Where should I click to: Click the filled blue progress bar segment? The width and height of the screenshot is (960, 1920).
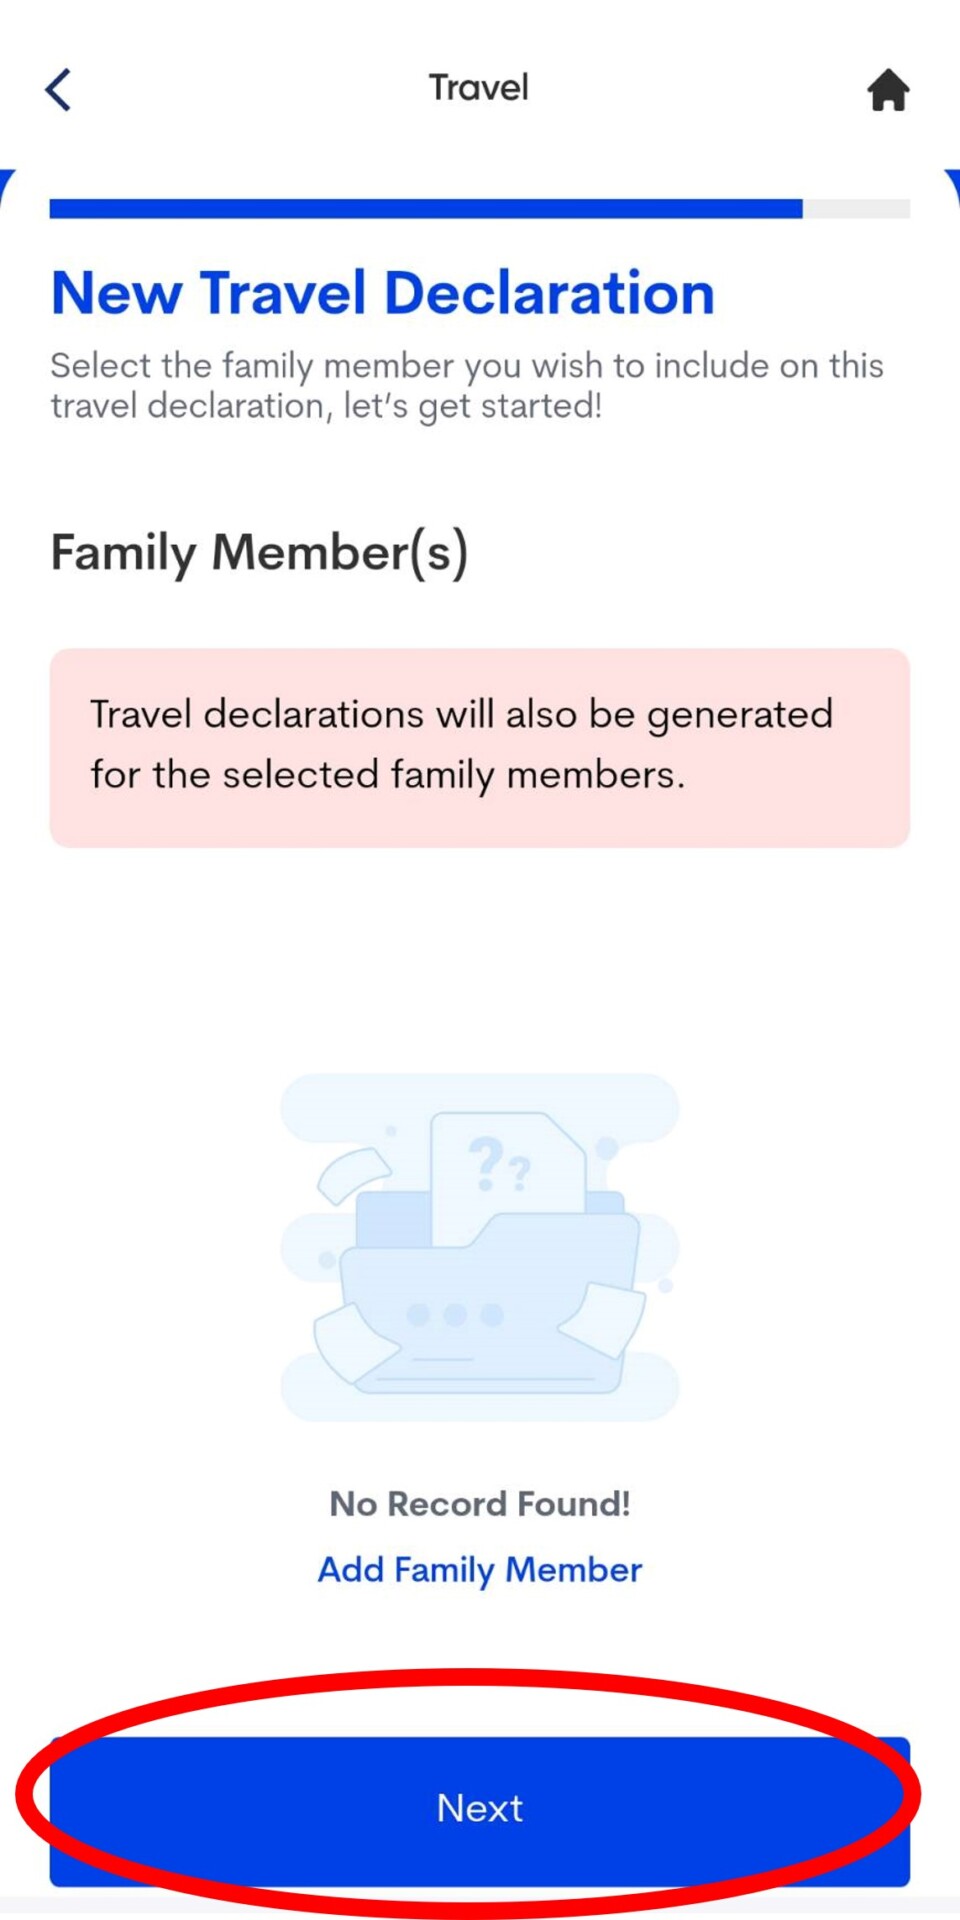pyautogui.click(x=426, y=209)
